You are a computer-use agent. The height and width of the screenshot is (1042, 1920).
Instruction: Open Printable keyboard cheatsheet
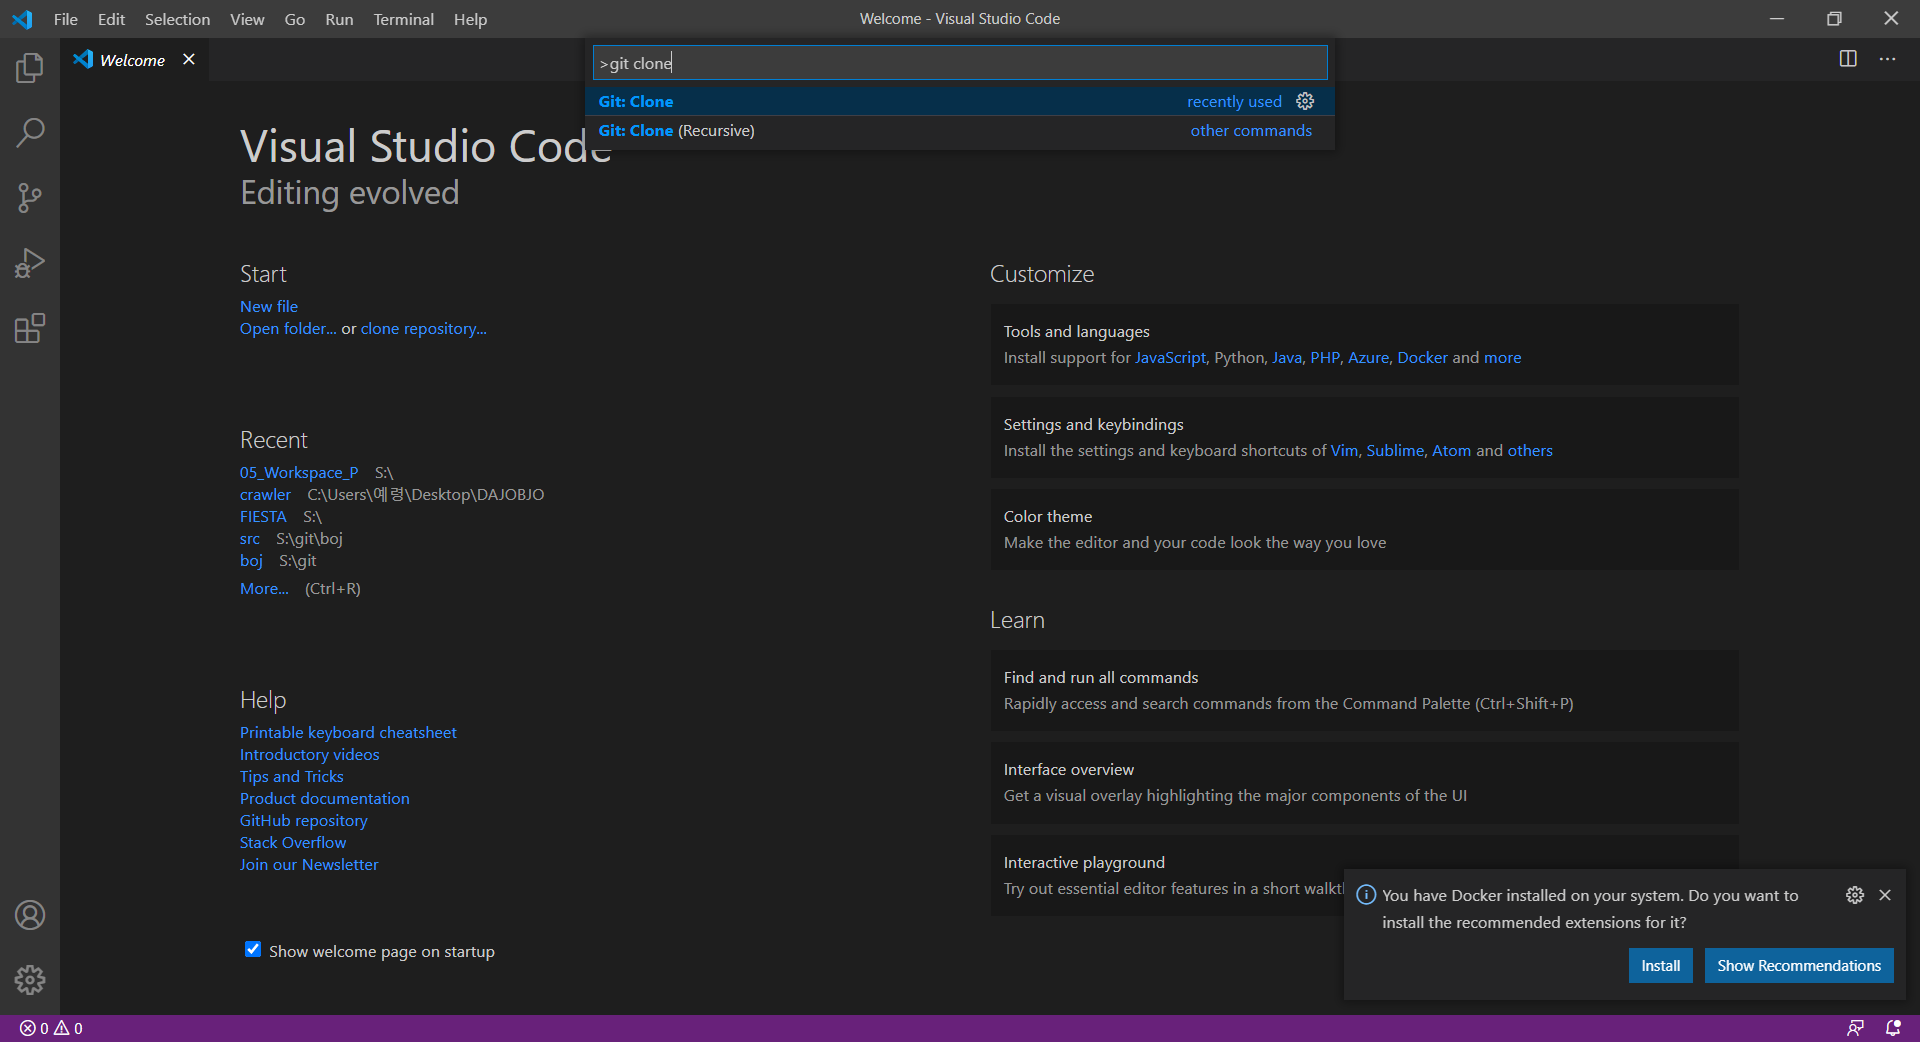[x=348, y=732]
